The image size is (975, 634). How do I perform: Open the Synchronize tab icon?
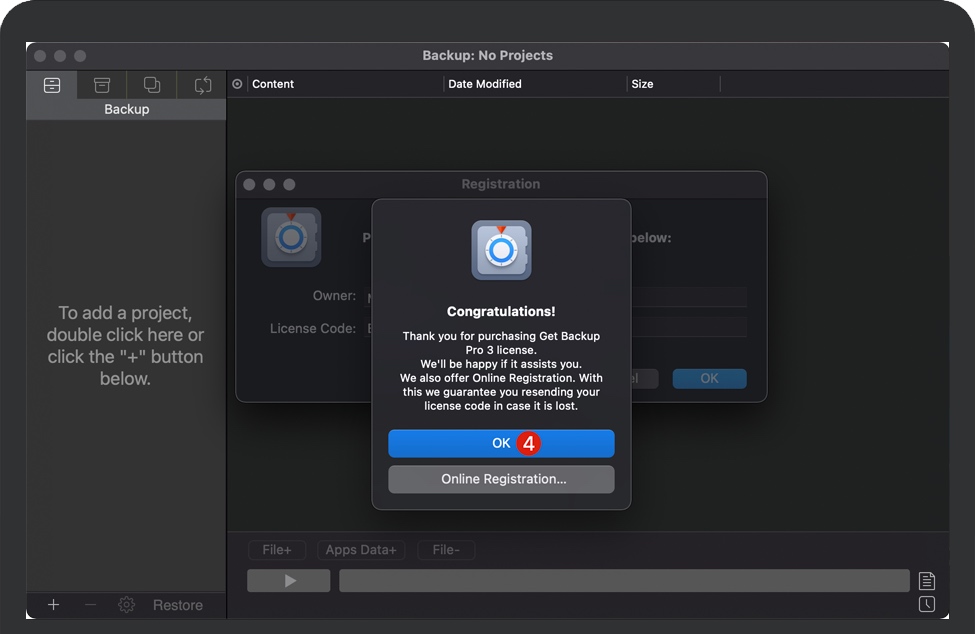pos(203,85)
